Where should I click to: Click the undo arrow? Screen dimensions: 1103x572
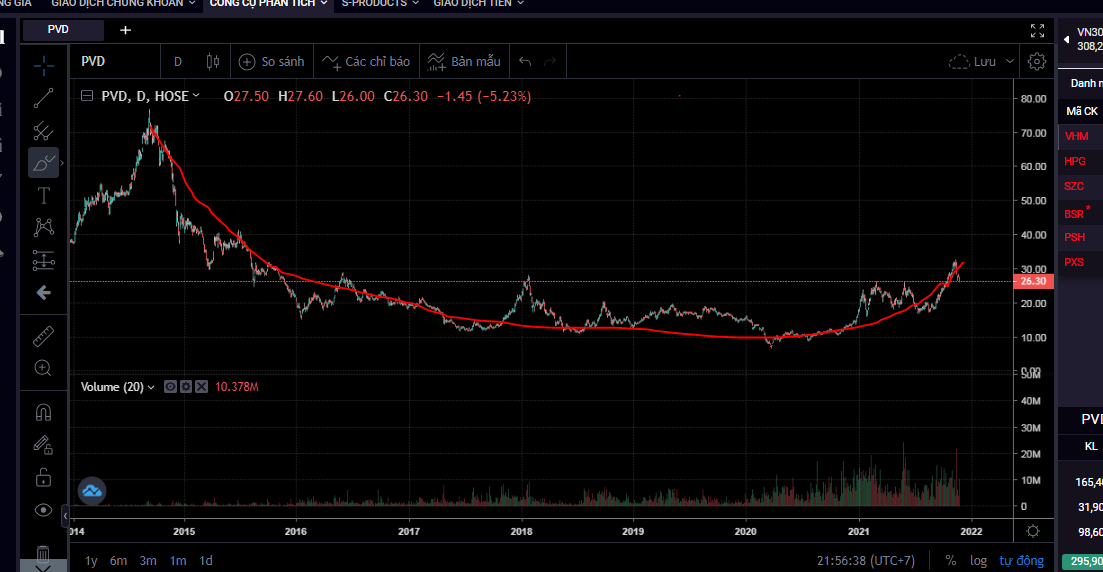[525, 62]
